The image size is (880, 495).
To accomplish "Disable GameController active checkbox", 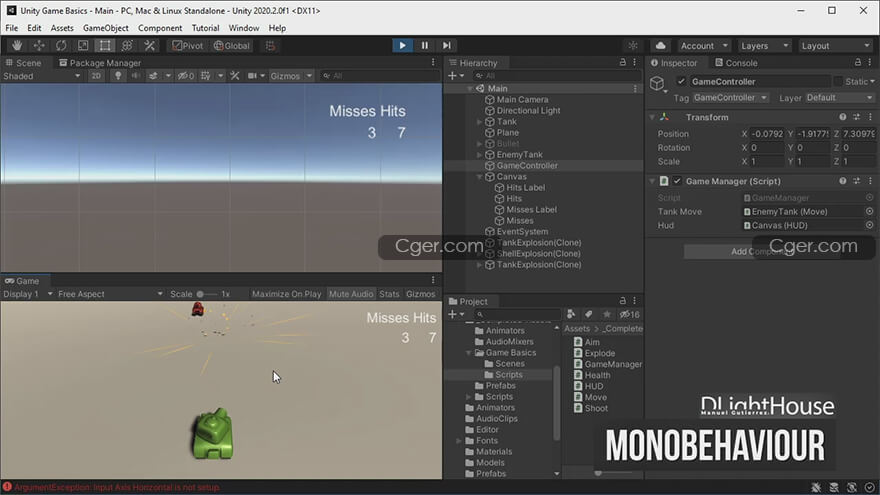I will tap(681, 81).
